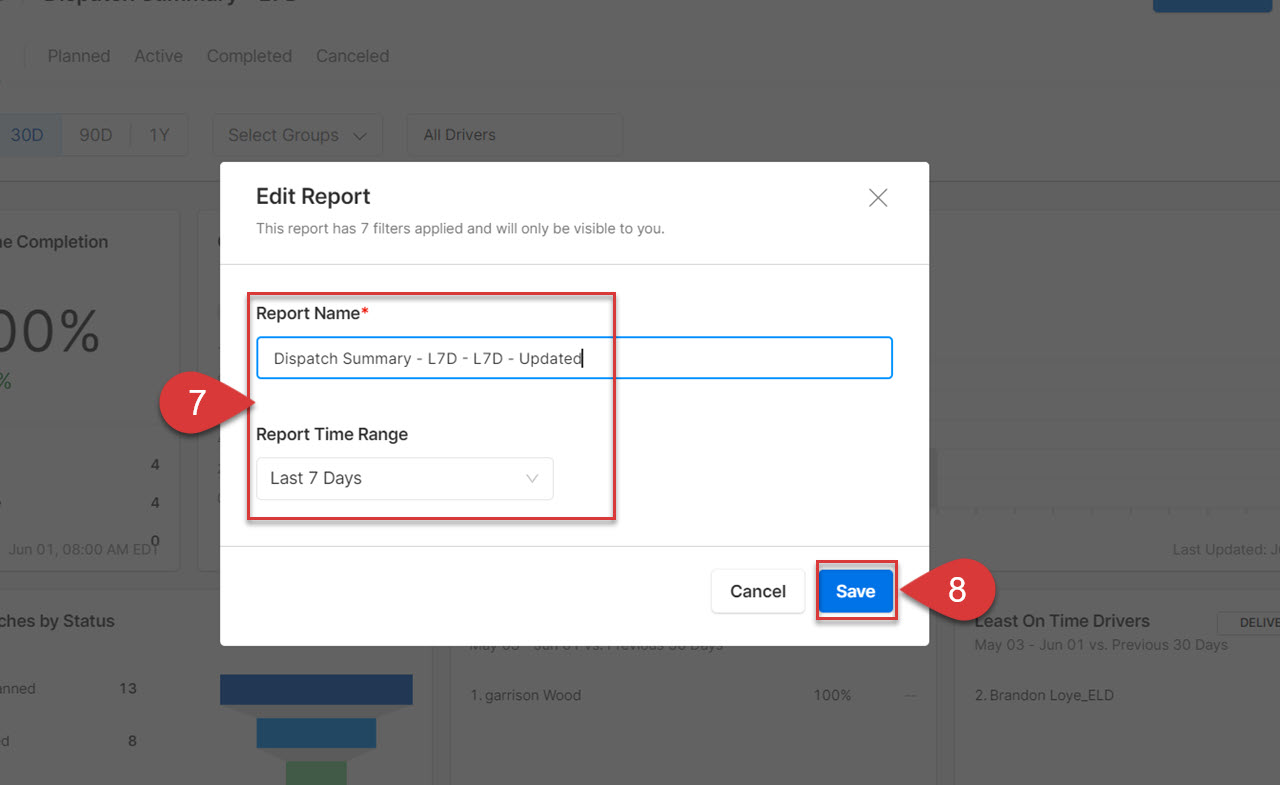This screenshot has width=1280, height=785.
Task: Open the All Drivers filter field
Action: tap(514, 135)
